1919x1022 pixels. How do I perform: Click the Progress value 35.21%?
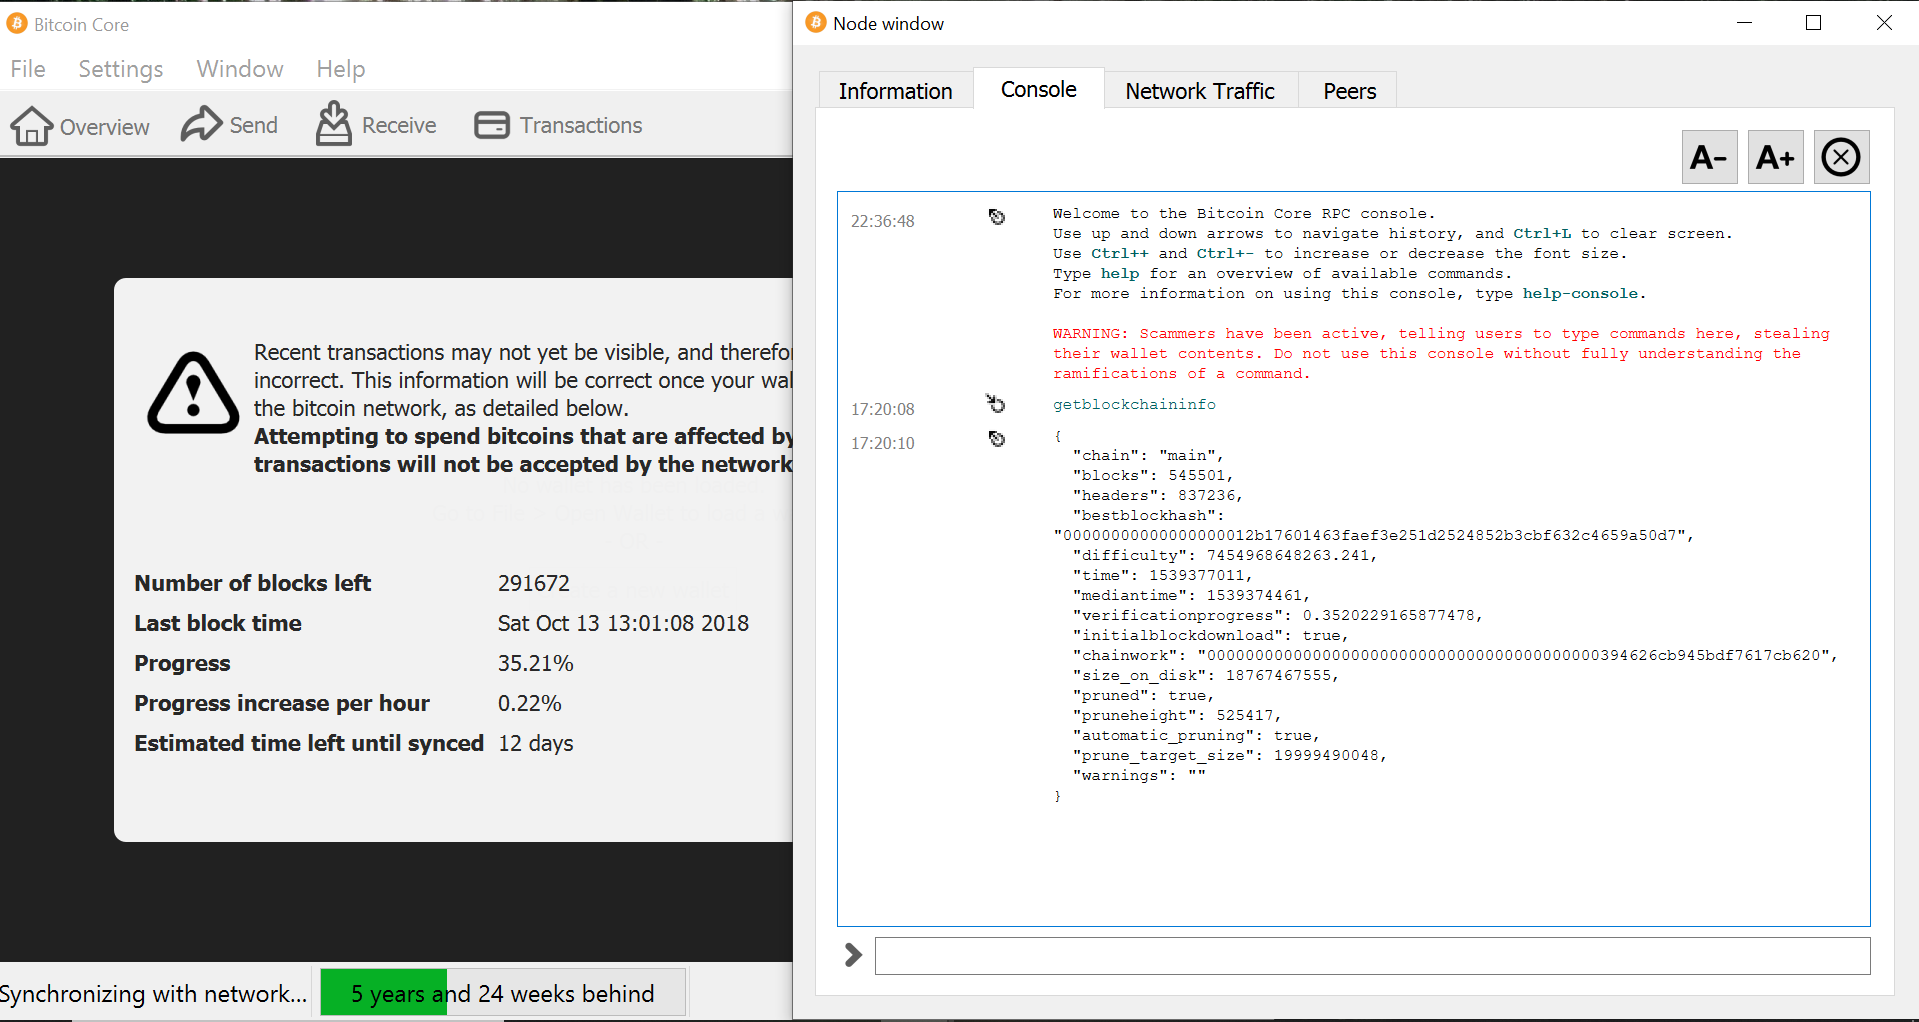(x=536, y=663)
